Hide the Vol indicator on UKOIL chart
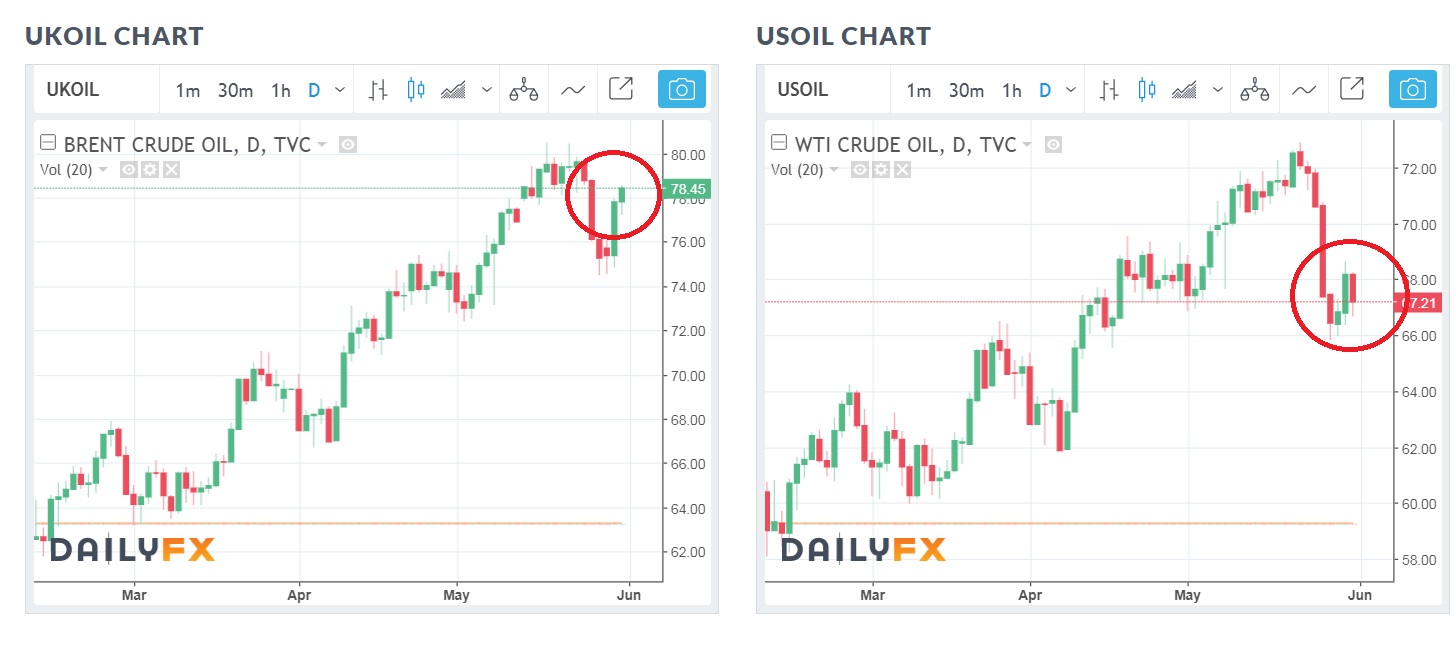The width and height of the screenshot is (1456, 664). tap(128, 170)
